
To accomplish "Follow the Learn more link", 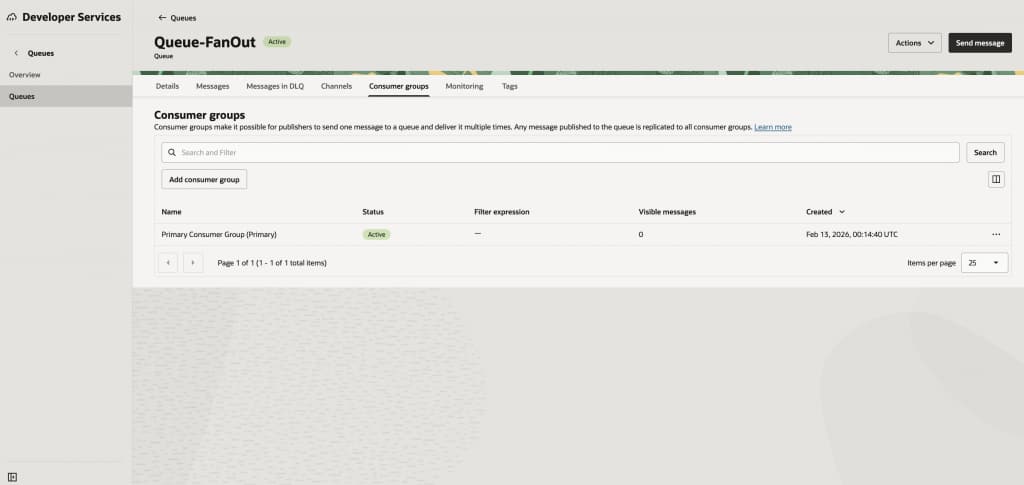I will (773, 127).
